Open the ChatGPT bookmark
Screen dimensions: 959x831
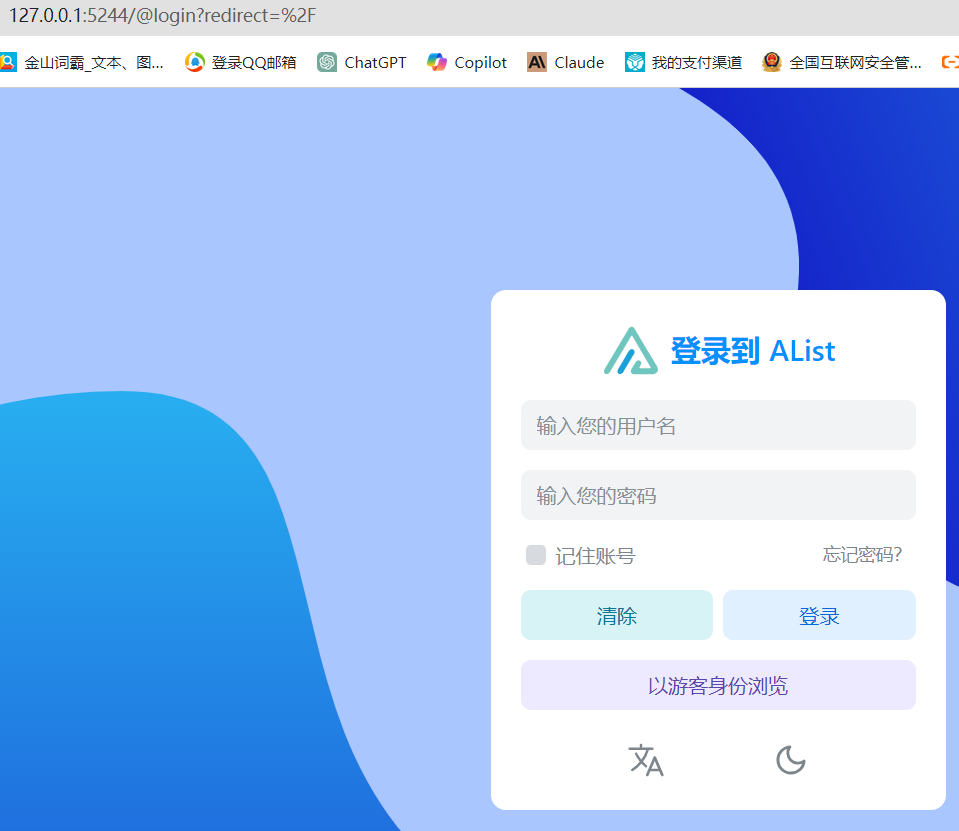click(362, 62)
